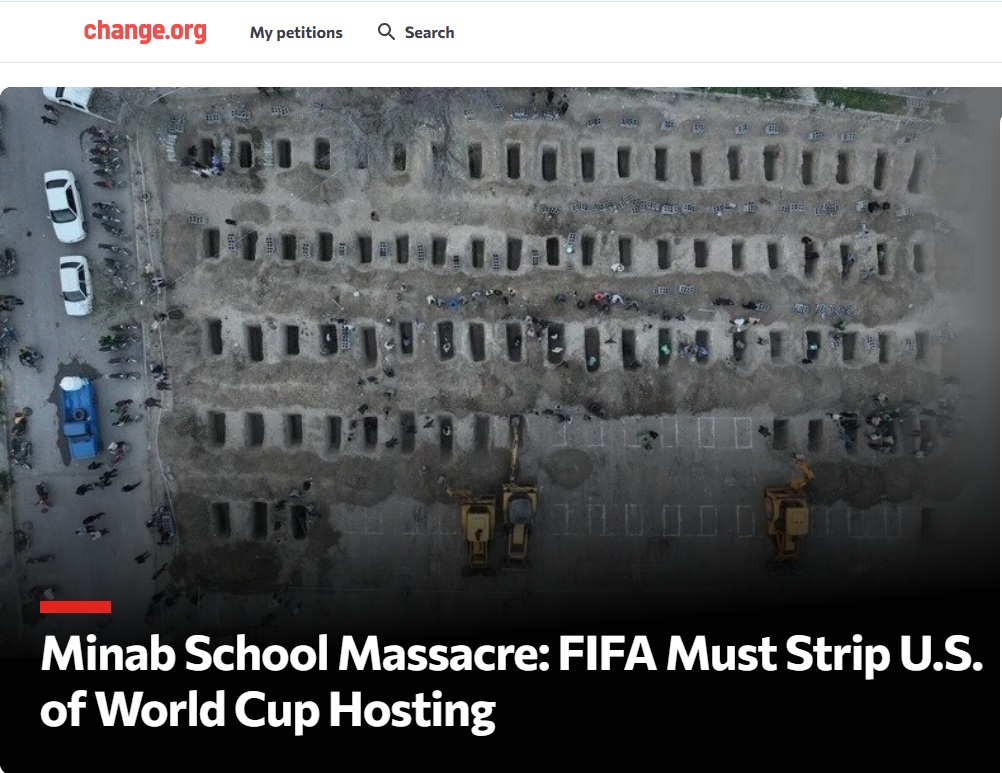Click the word 'FIFA' in the headline
This screenshot has width=1002, height=773.
pyautogui.click(x=608, y=654)
